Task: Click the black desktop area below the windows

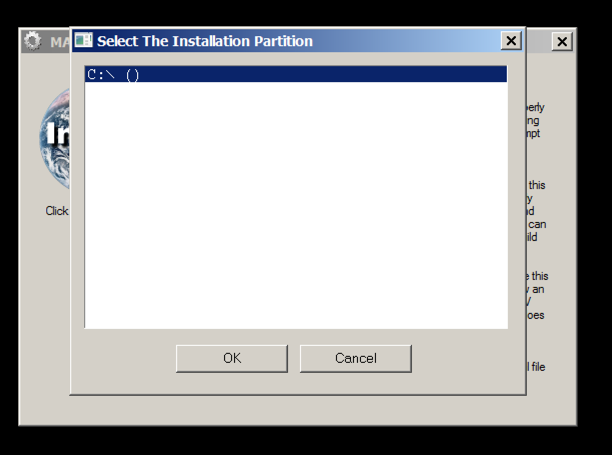Action: [x=300, y=440]
